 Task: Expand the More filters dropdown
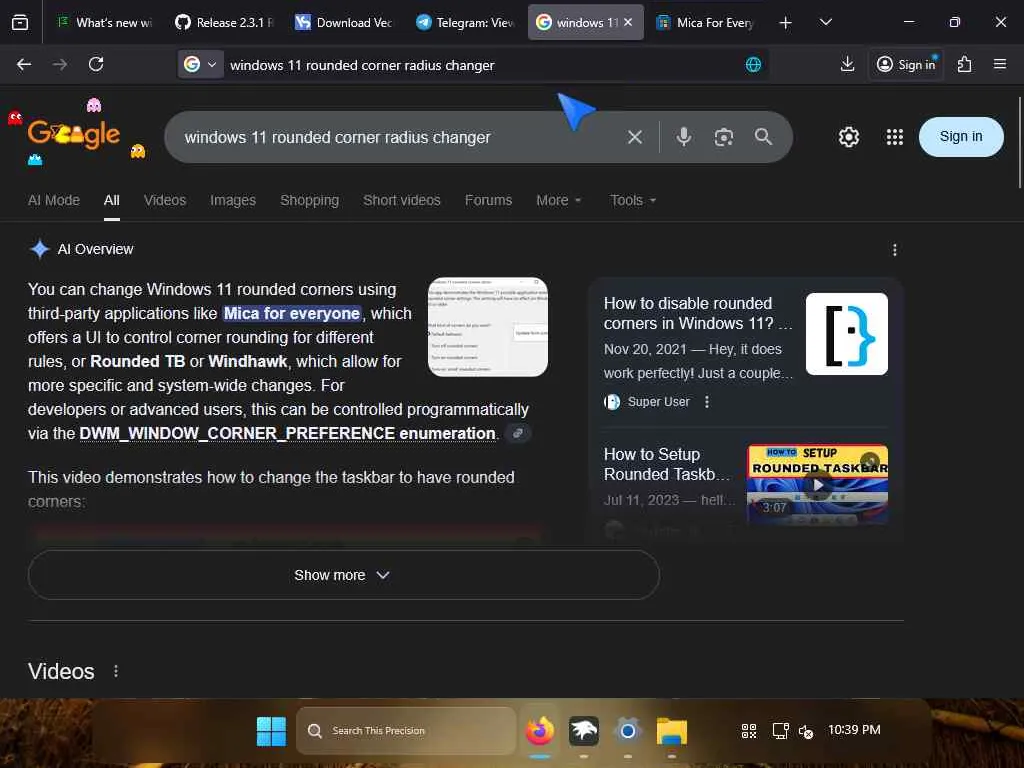point(558,200)
